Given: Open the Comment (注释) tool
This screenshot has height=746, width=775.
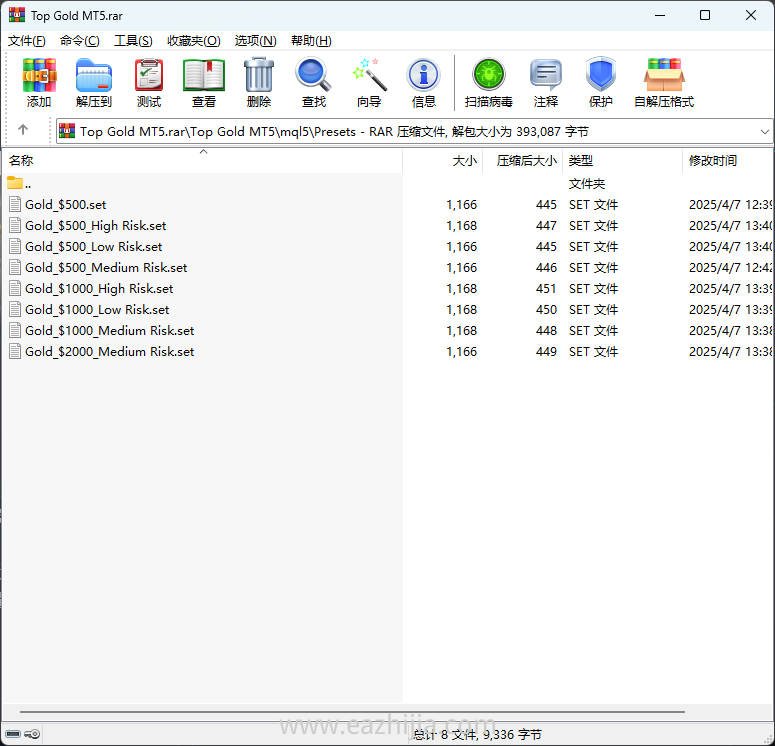Looking at the screenshot, I should tap(546, 83).
